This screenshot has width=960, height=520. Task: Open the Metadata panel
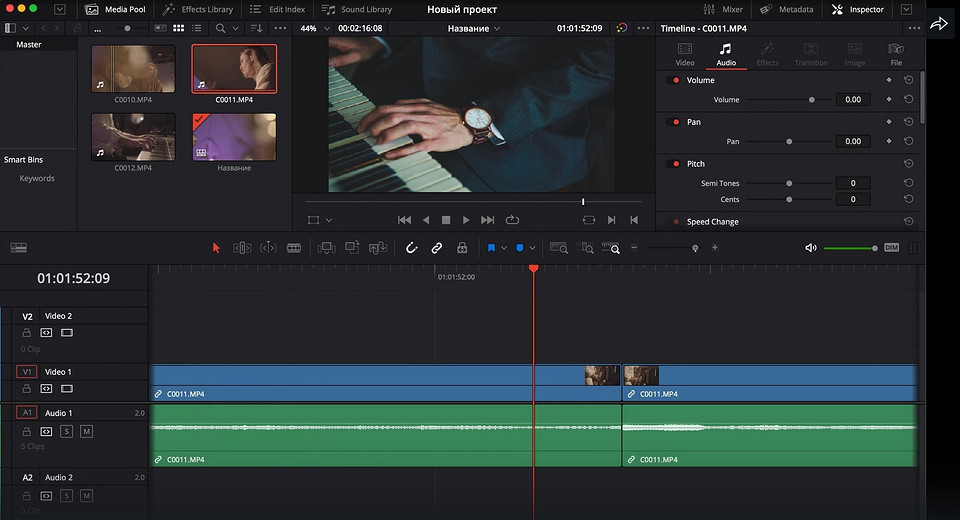787,9
